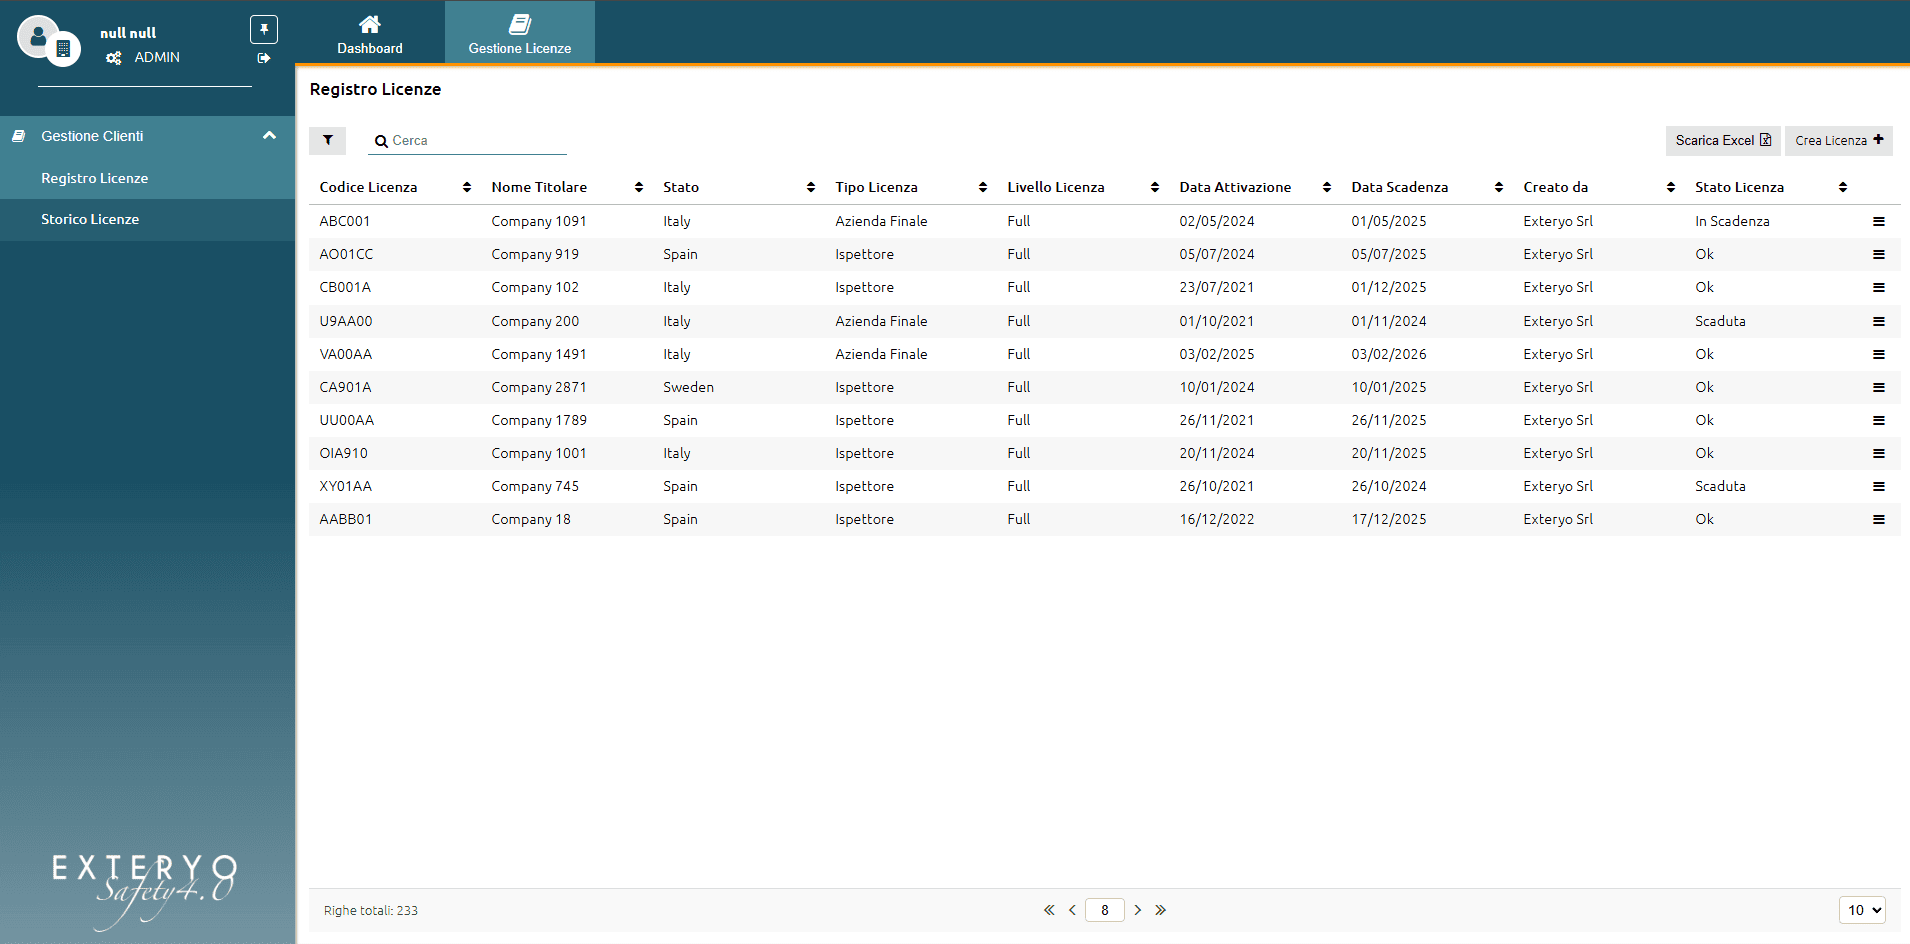Sort by Data Scadenza column arrows

coord(1499,187)
